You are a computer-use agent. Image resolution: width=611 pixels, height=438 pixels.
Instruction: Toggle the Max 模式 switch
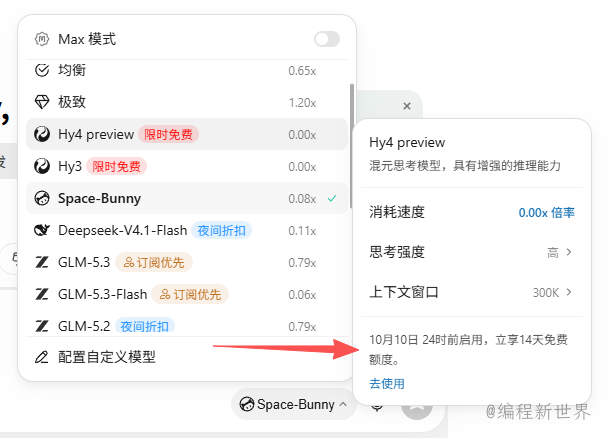click(x=327, y=39)
